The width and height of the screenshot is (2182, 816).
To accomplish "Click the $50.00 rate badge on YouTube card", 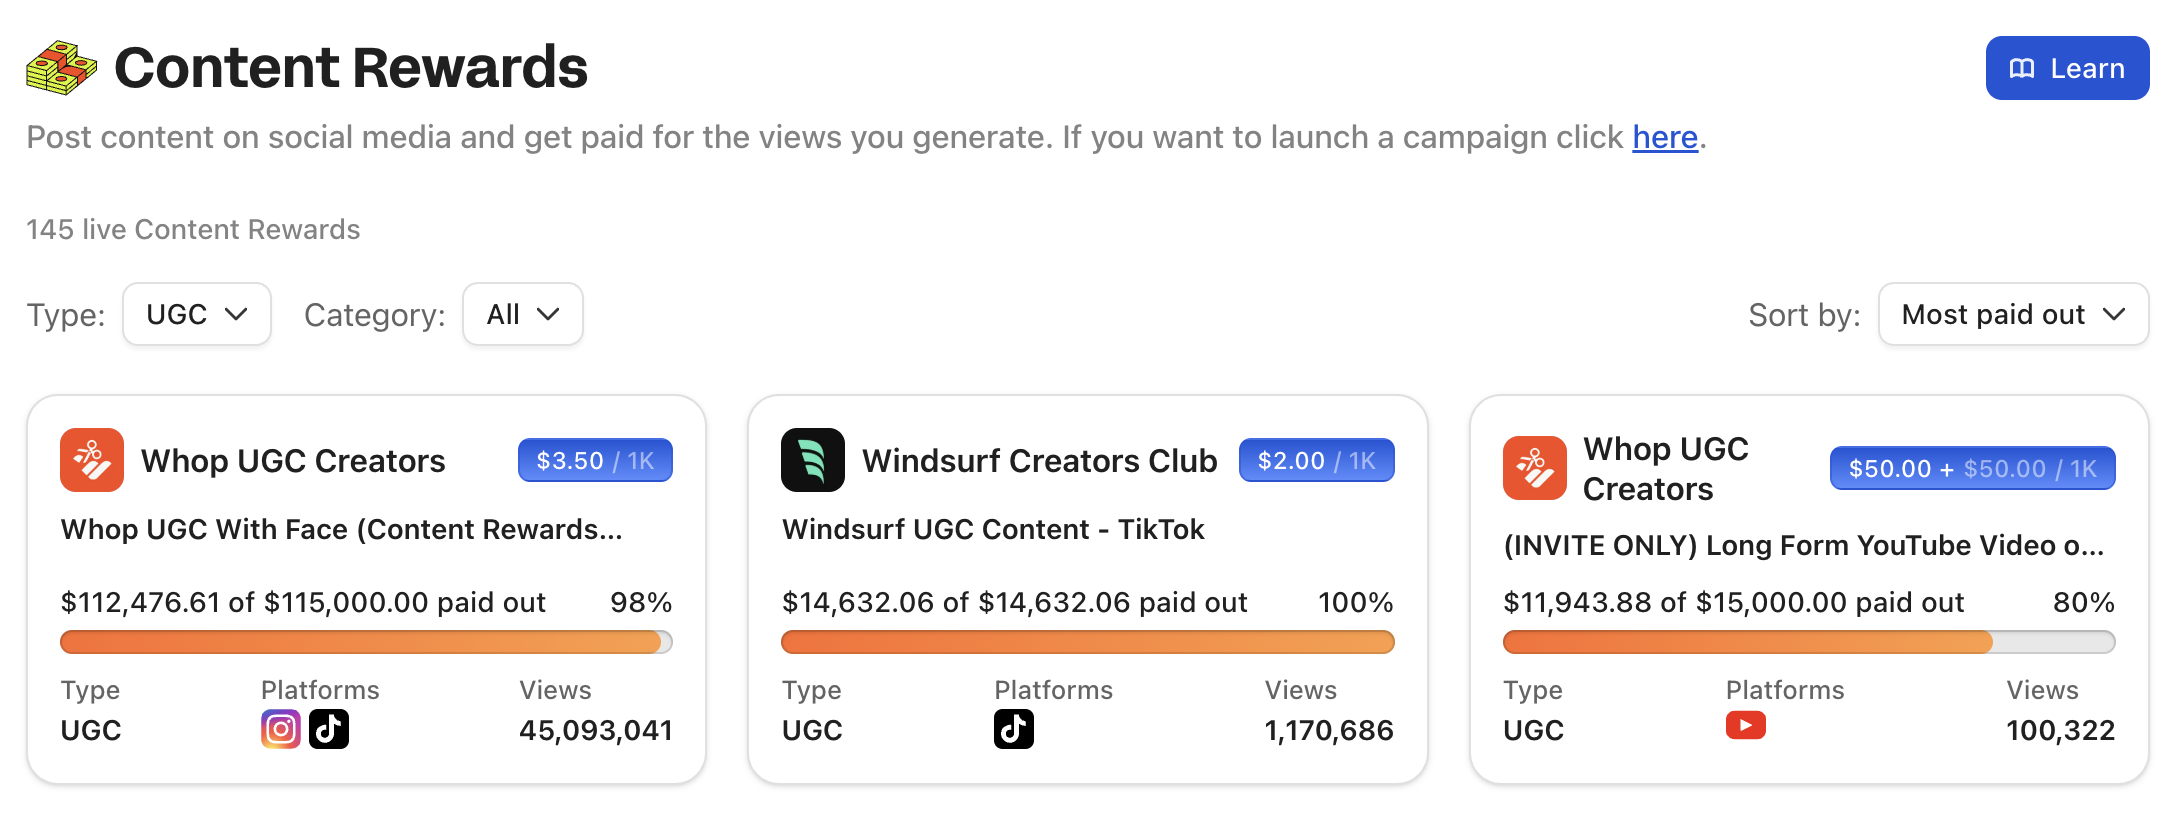I will pos(1971,467).
